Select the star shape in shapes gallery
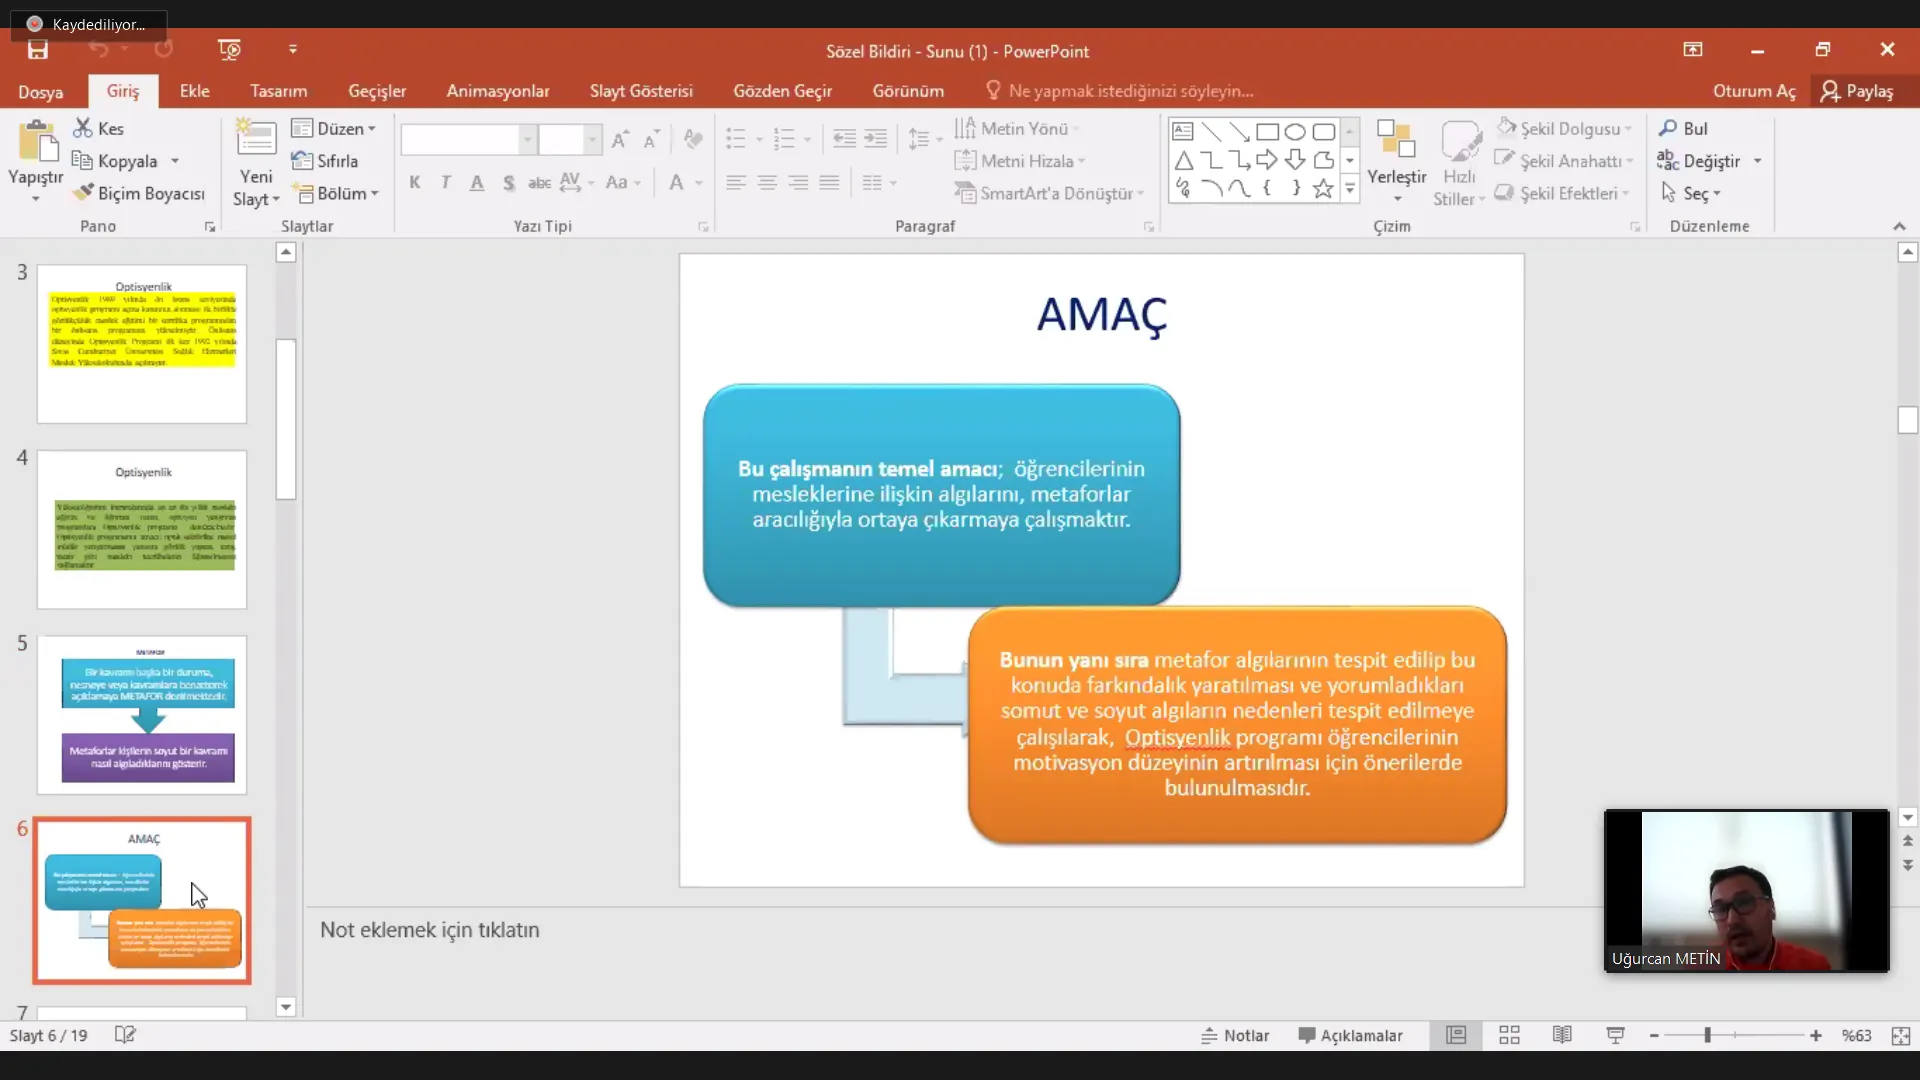The width and height of the screenshot is (1920, 1080). 1323,188
